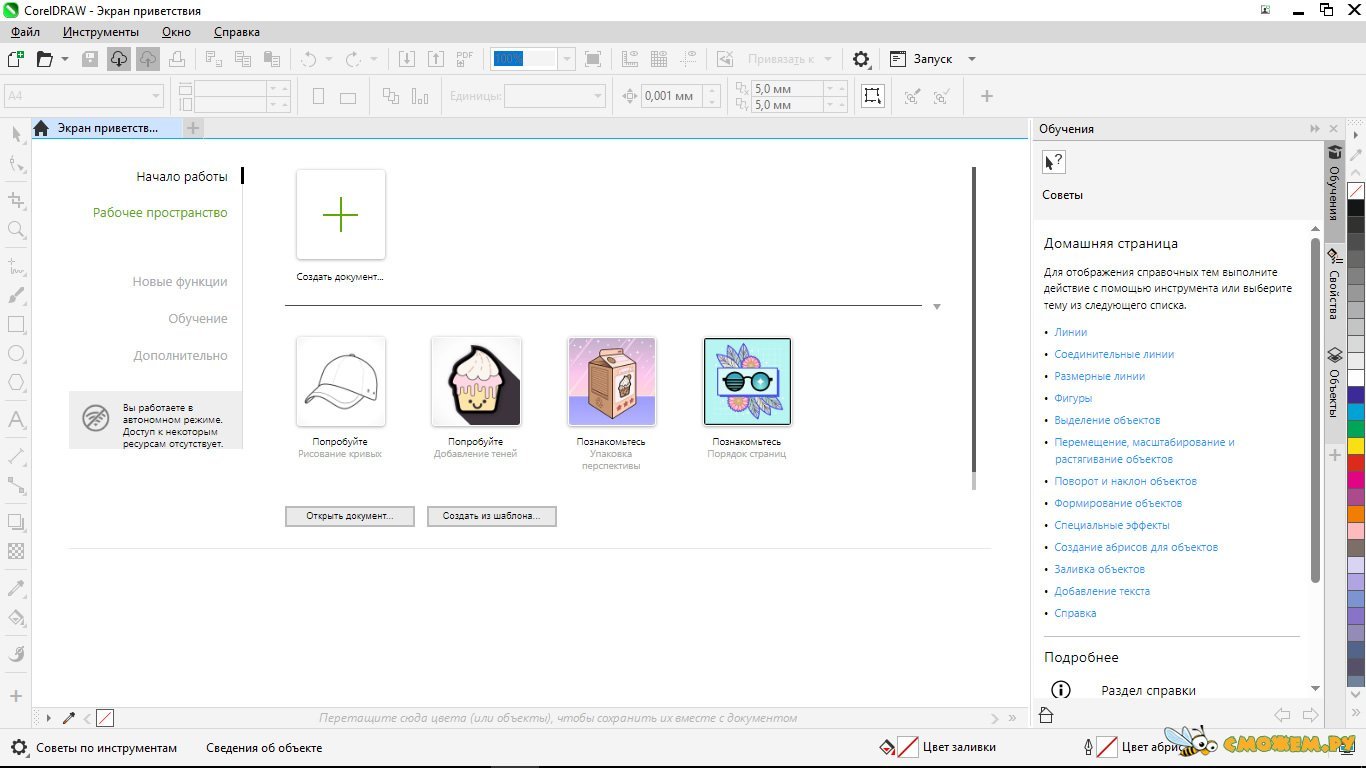Click the Открыть документ button
The height and width of the screenshot is (768, 1366).
[349, 516]
